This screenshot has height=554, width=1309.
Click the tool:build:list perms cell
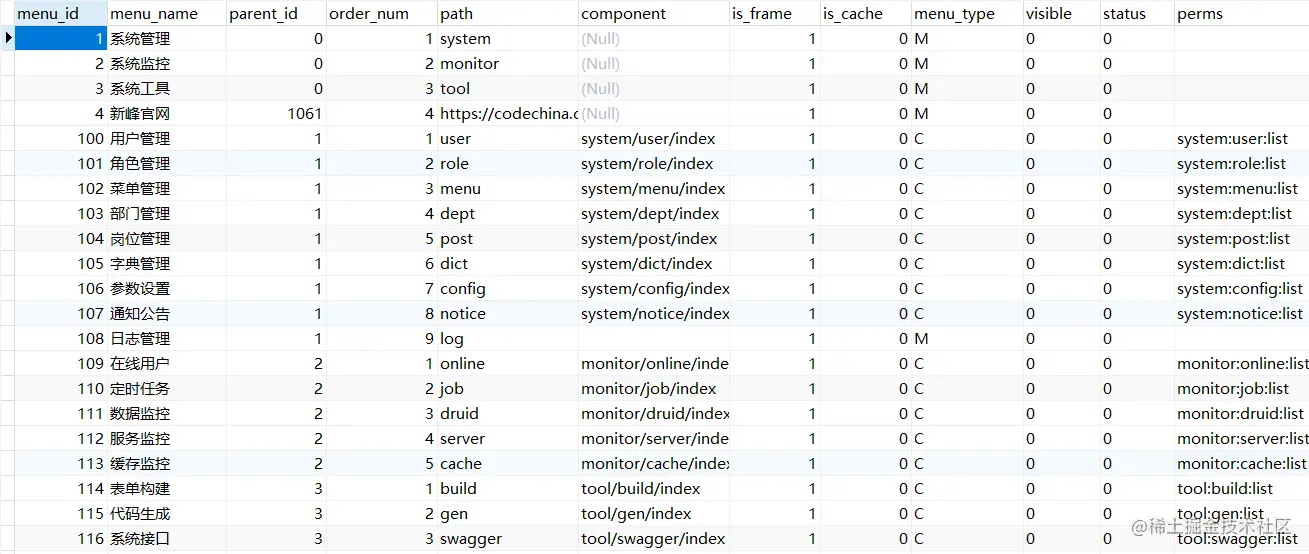(1225, 489)
